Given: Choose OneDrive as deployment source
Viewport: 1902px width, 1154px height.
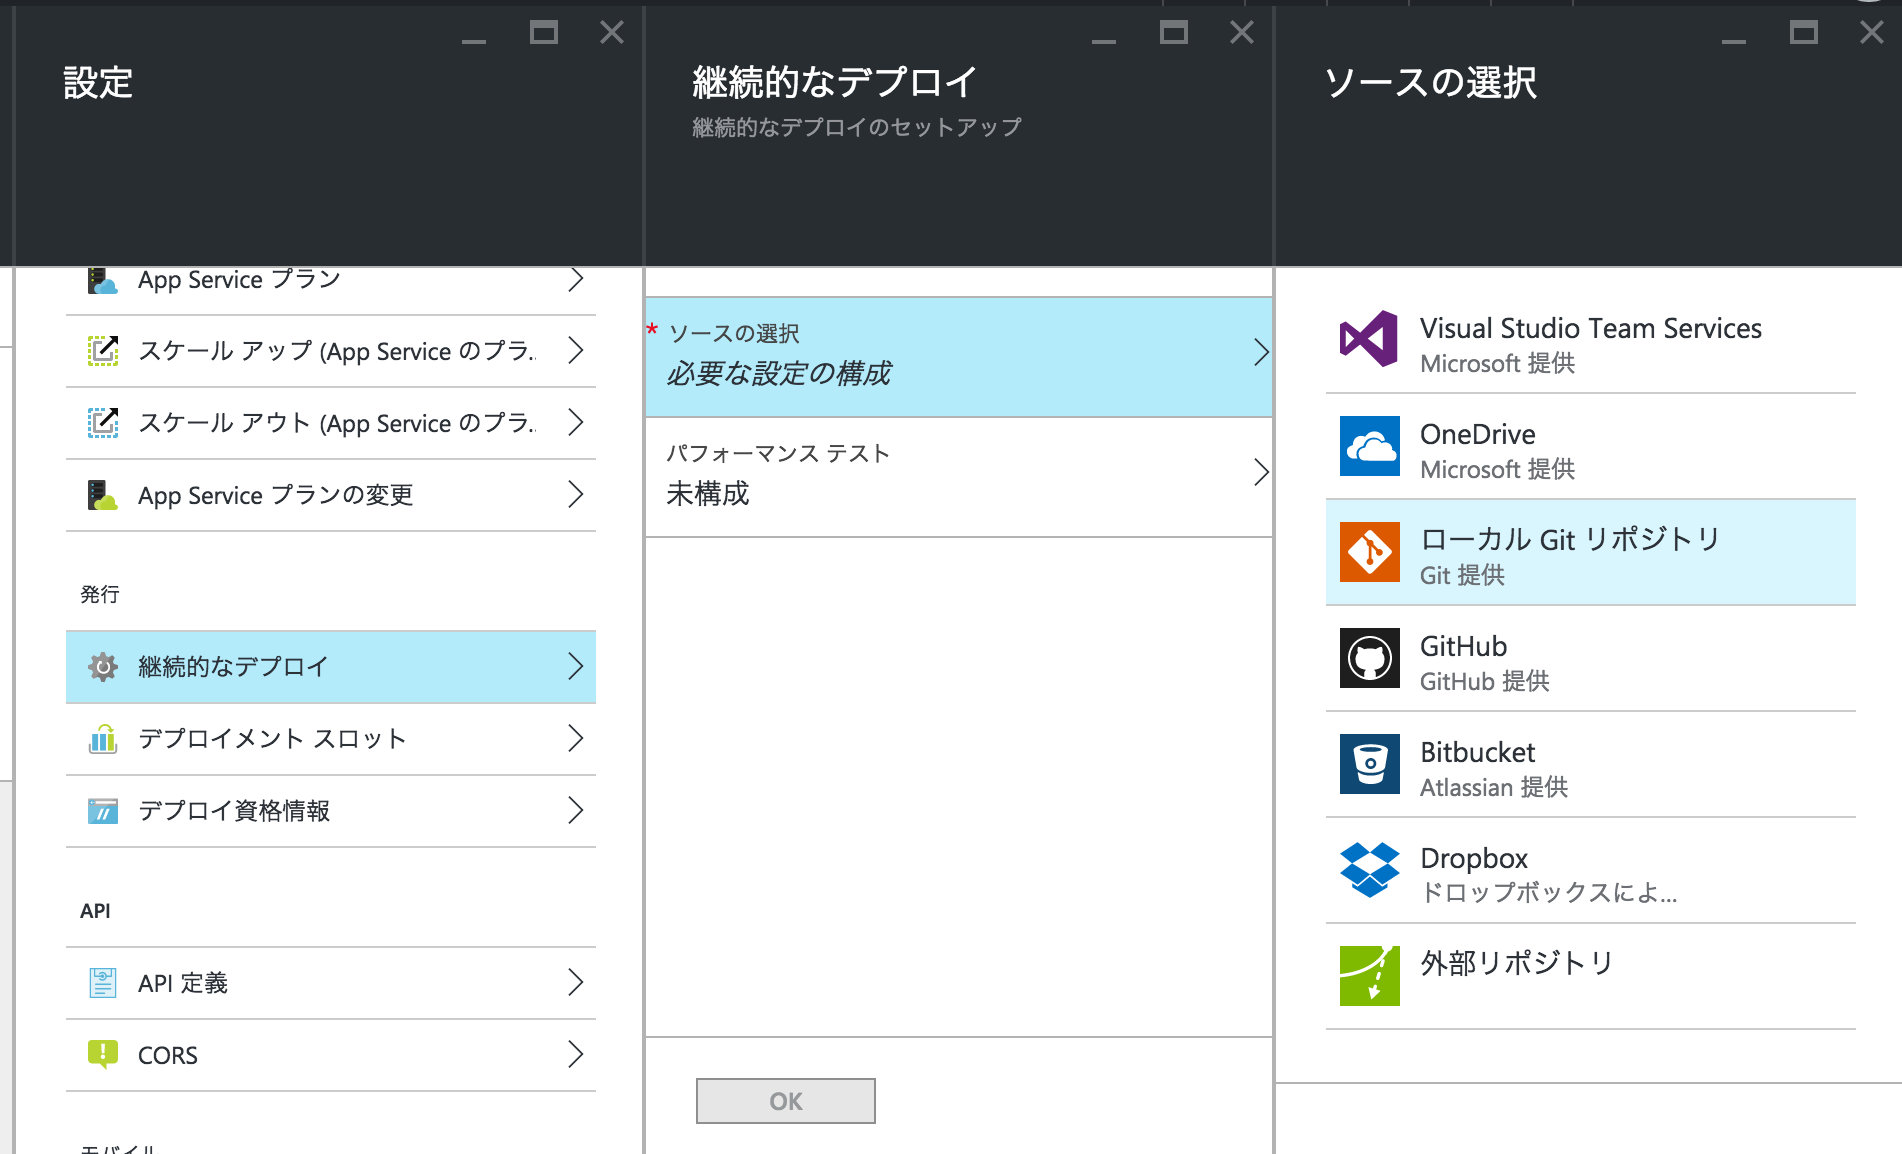Looking at the screenshot, I should pos(1591,446).
